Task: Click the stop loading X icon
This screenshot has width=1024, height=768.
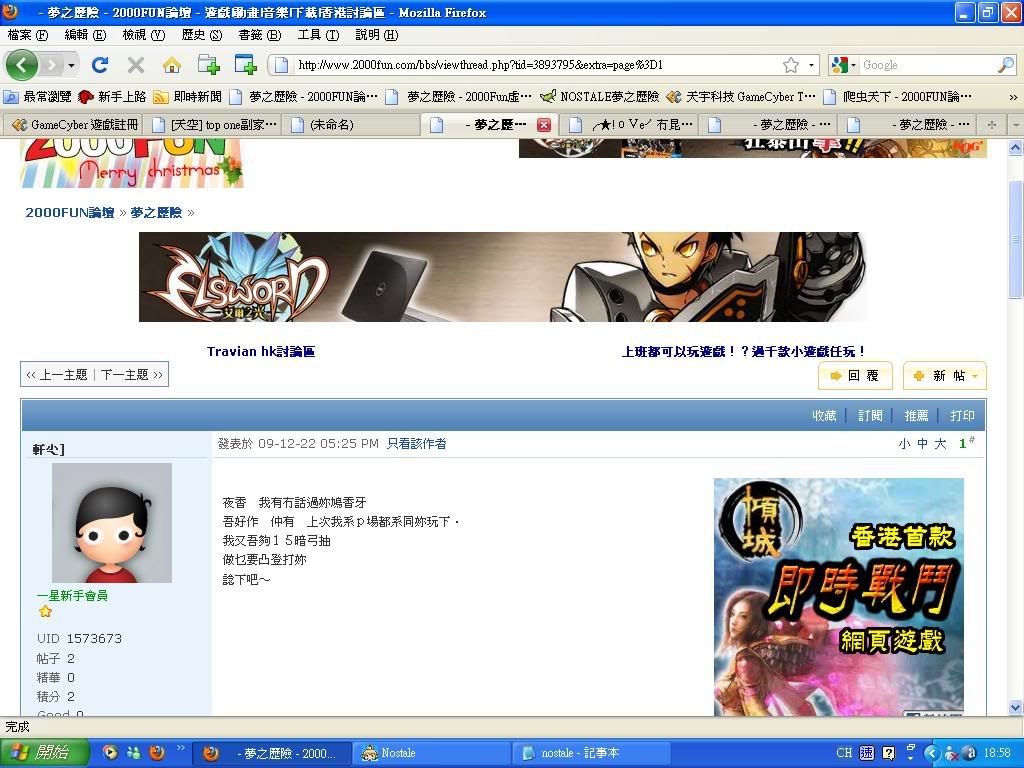Action: [136, 65]
